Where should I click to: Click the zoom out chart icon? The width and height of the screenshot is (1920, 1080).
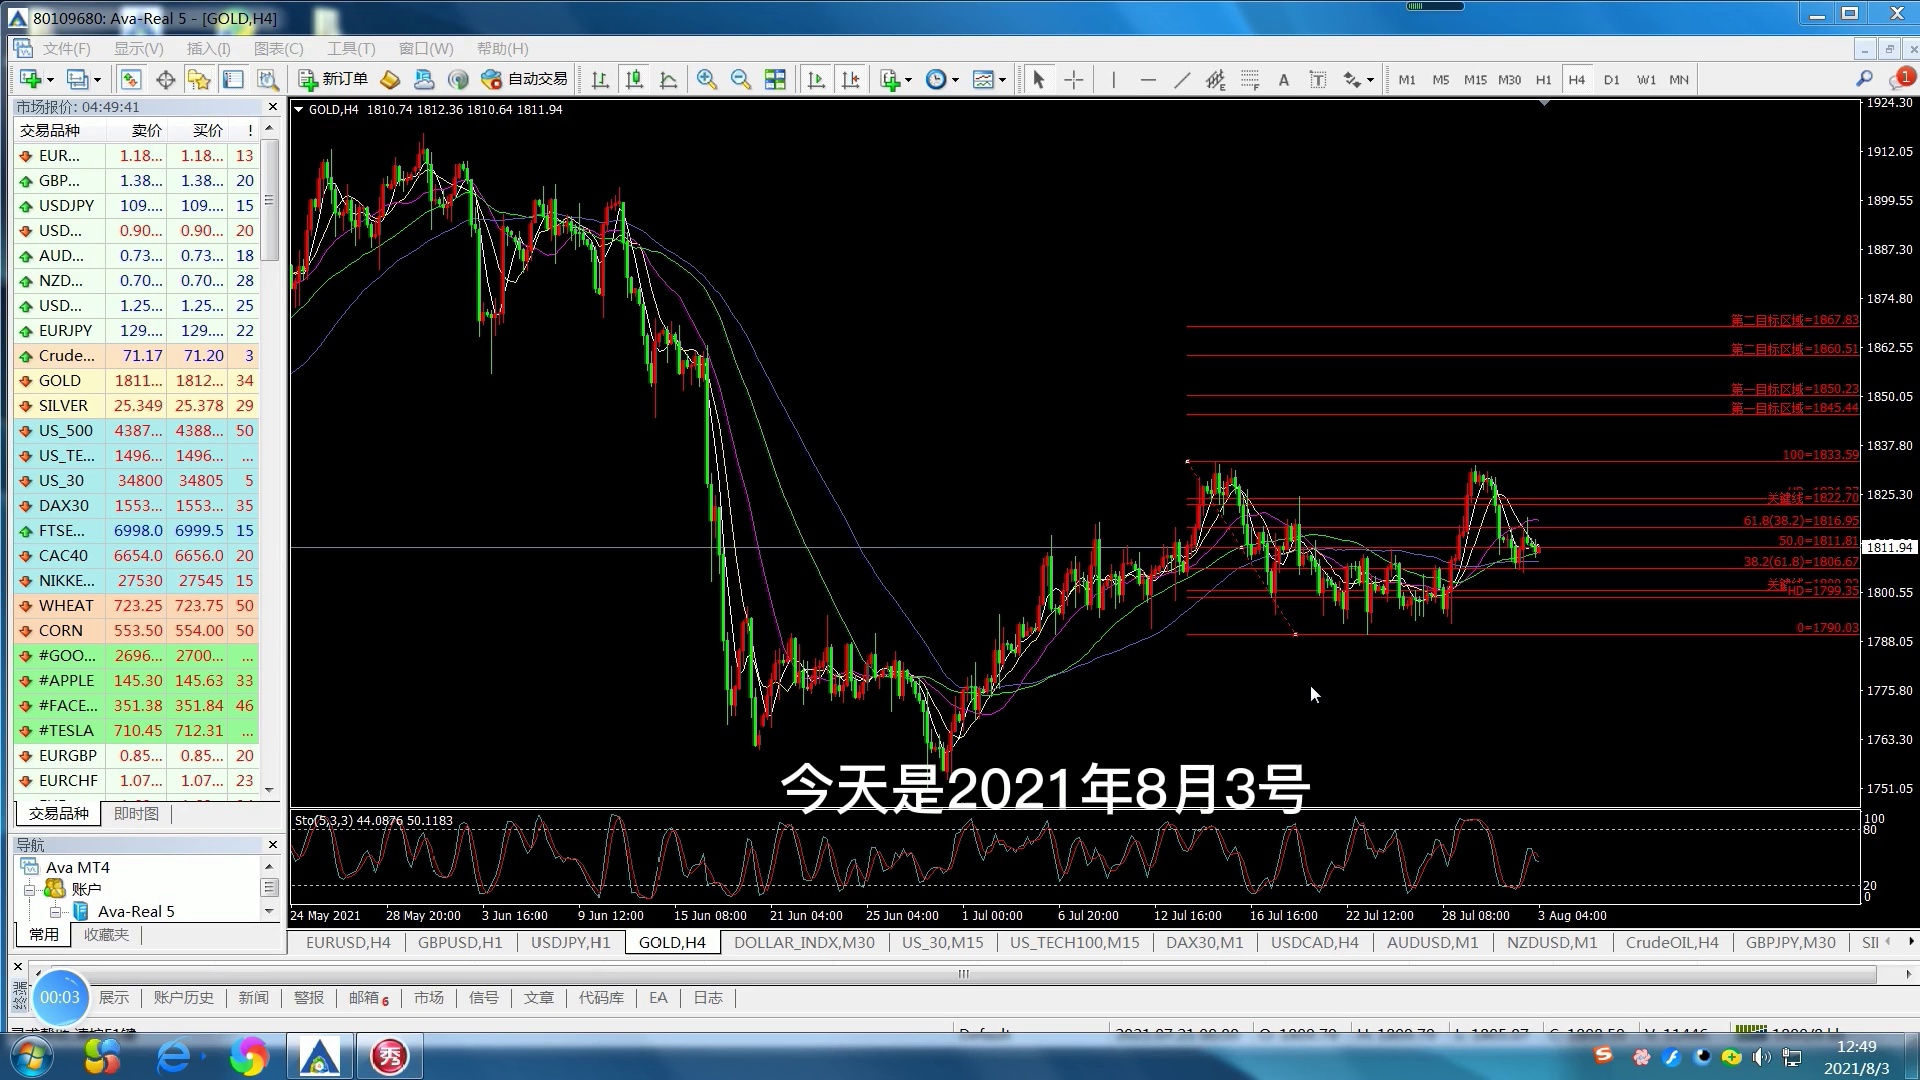pos(741,80)
